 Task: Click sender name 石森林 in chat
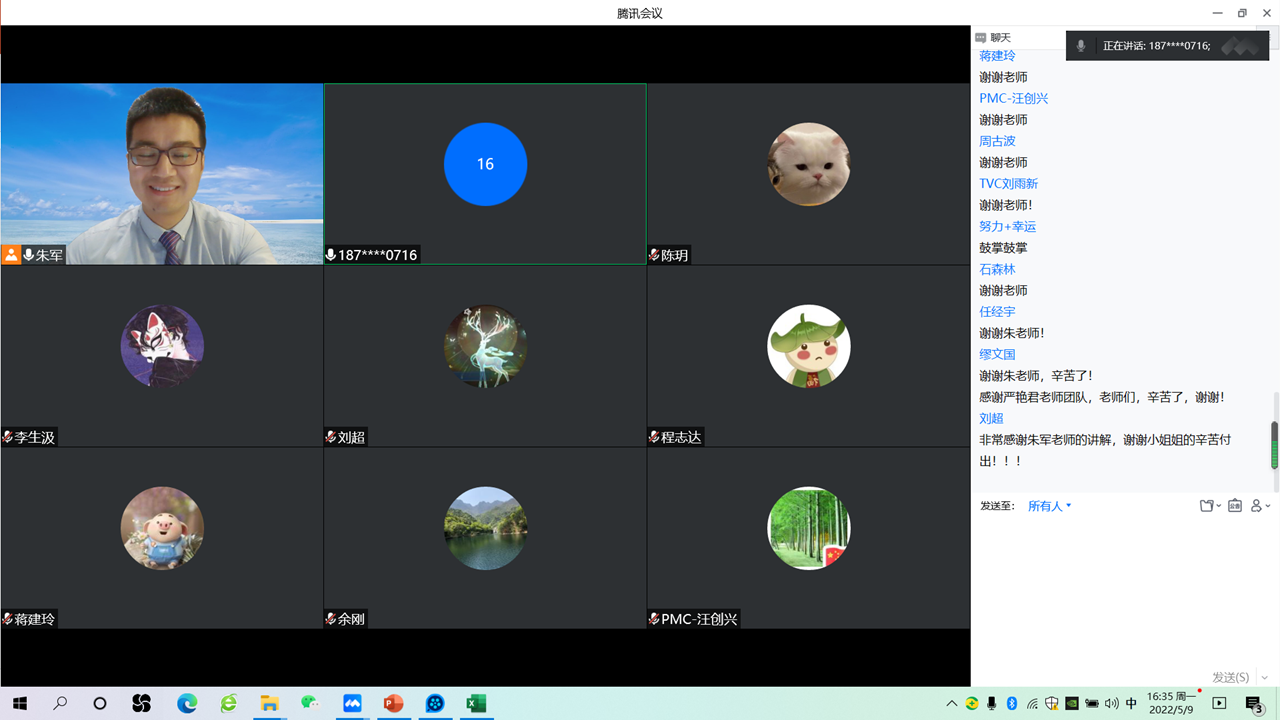pyautogui.click(x=997, y=269)
